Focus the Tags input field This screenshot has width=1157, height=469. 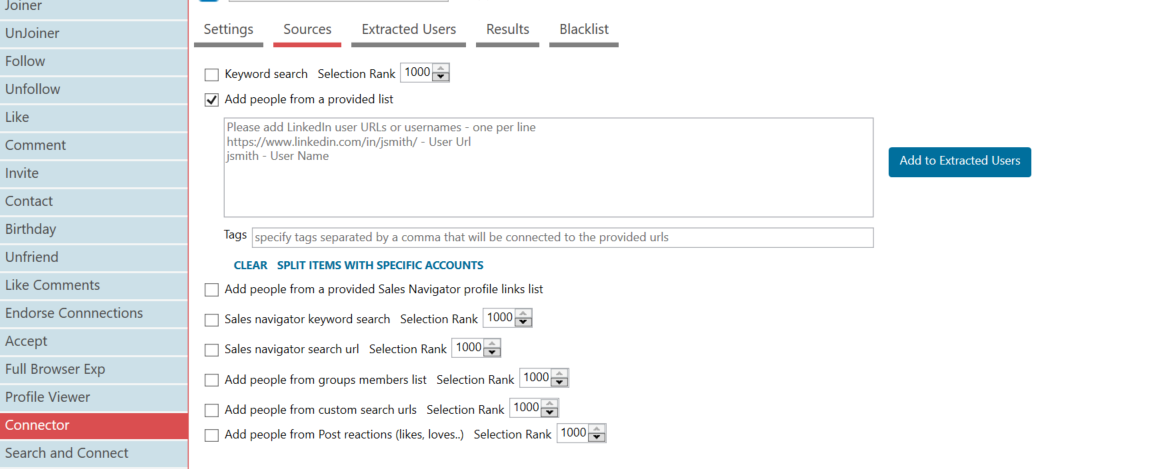pyautogui.click(x=562, y=237)
